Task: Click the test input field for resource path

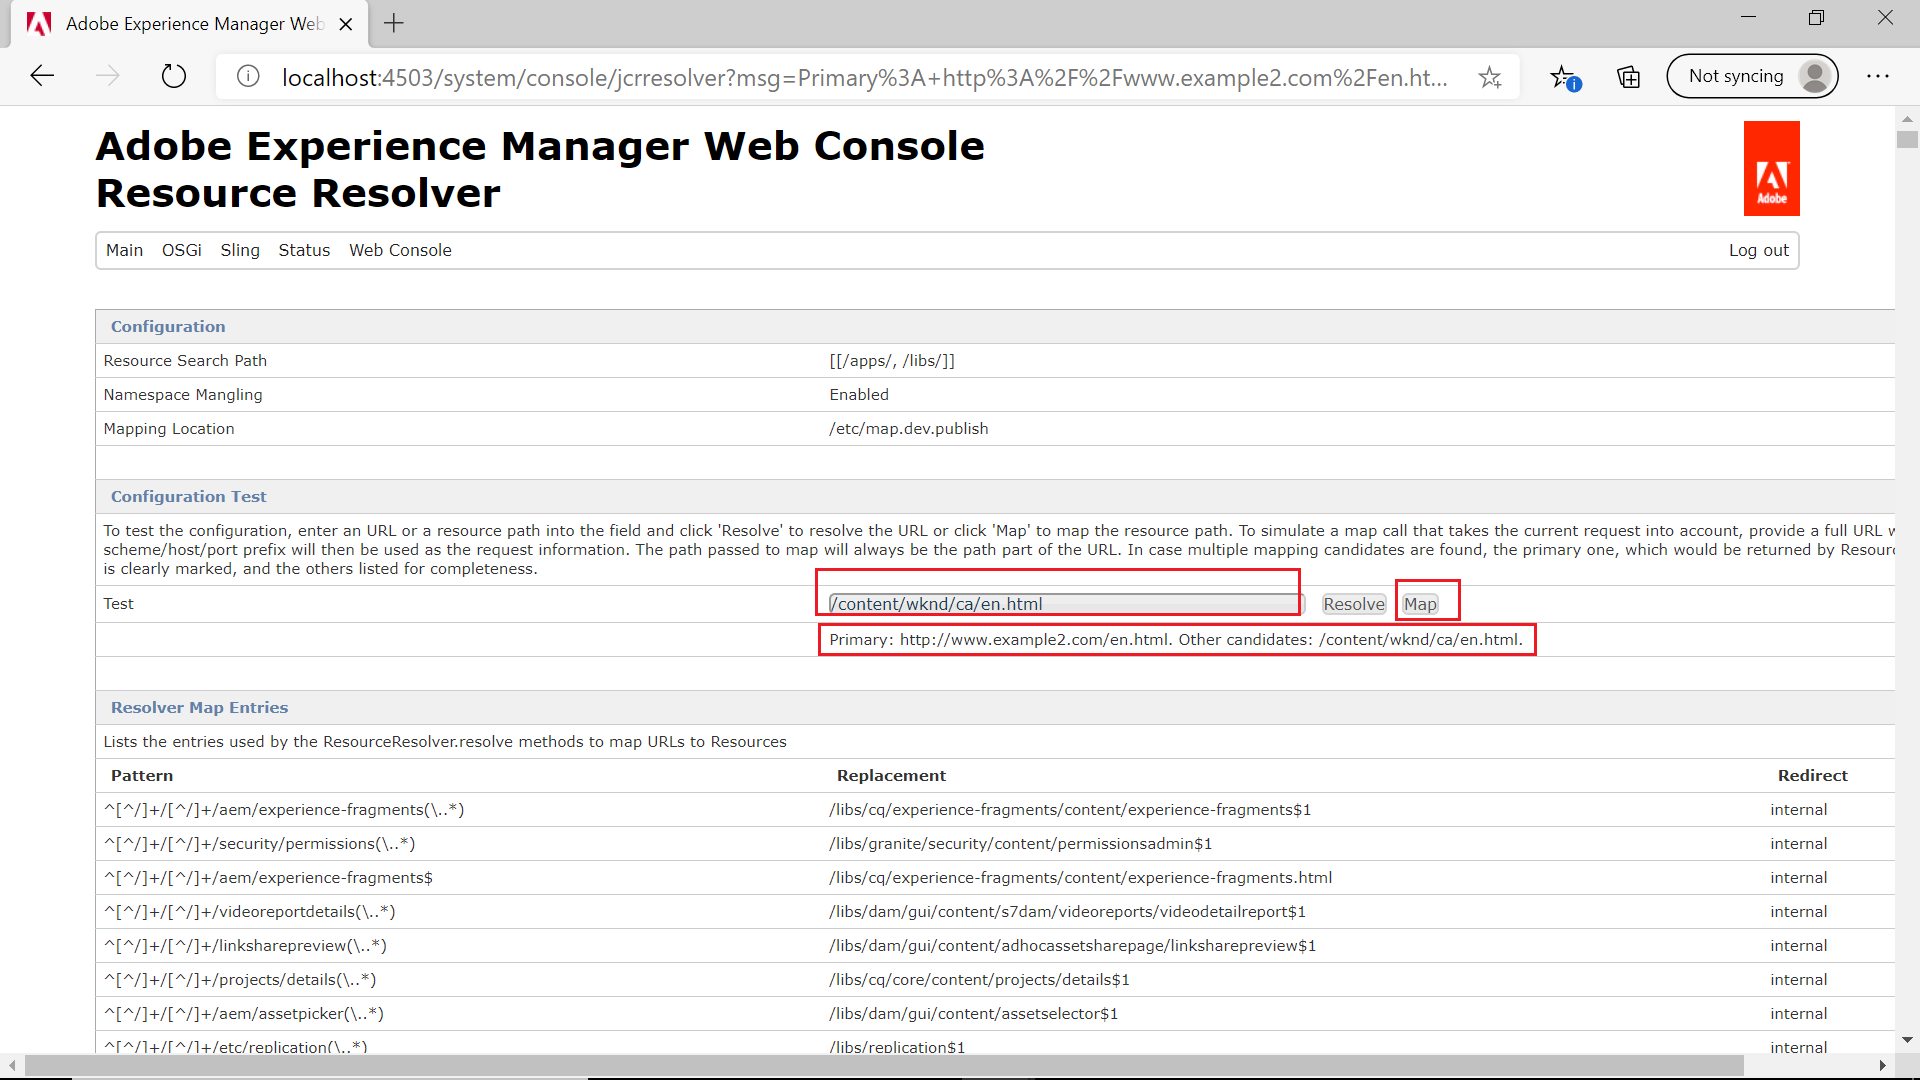Action: (x=1055, y=604)
